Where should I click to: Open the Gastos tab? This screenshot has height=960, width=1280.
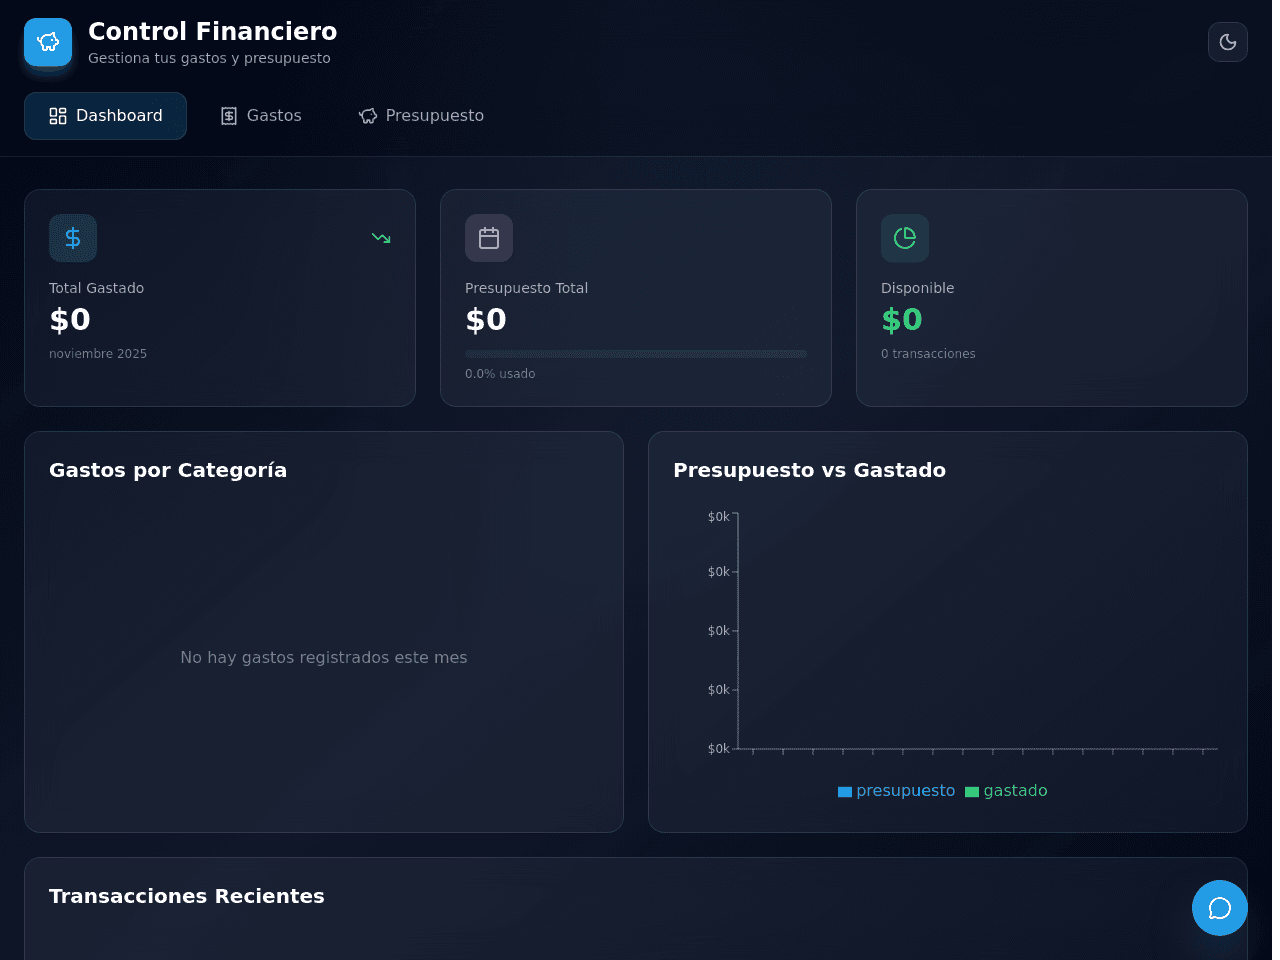pyautogui.click(x=261, y=116)
